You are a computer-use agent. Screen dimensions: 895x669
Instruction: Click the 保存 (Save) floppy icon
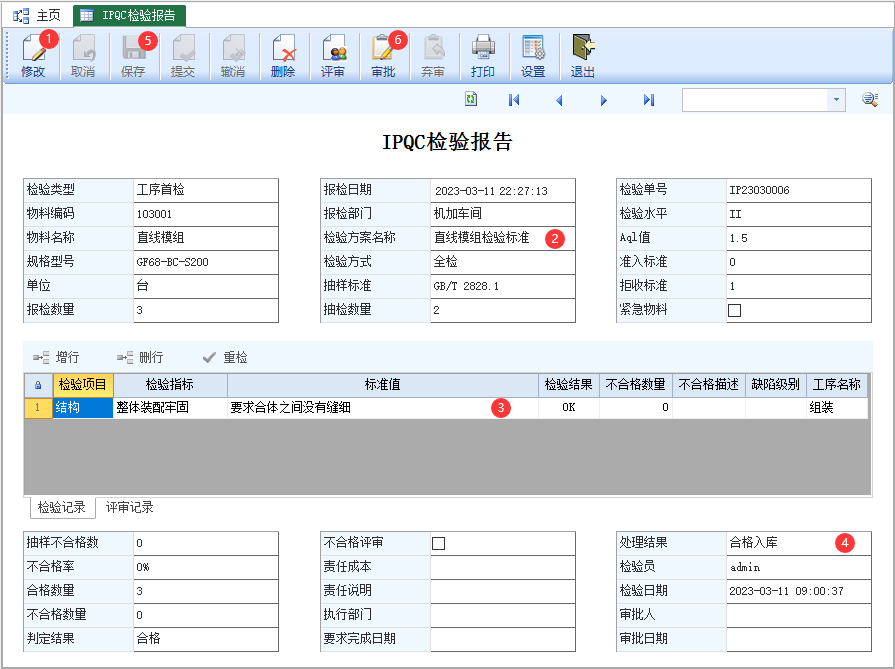(x=133, y=55)
